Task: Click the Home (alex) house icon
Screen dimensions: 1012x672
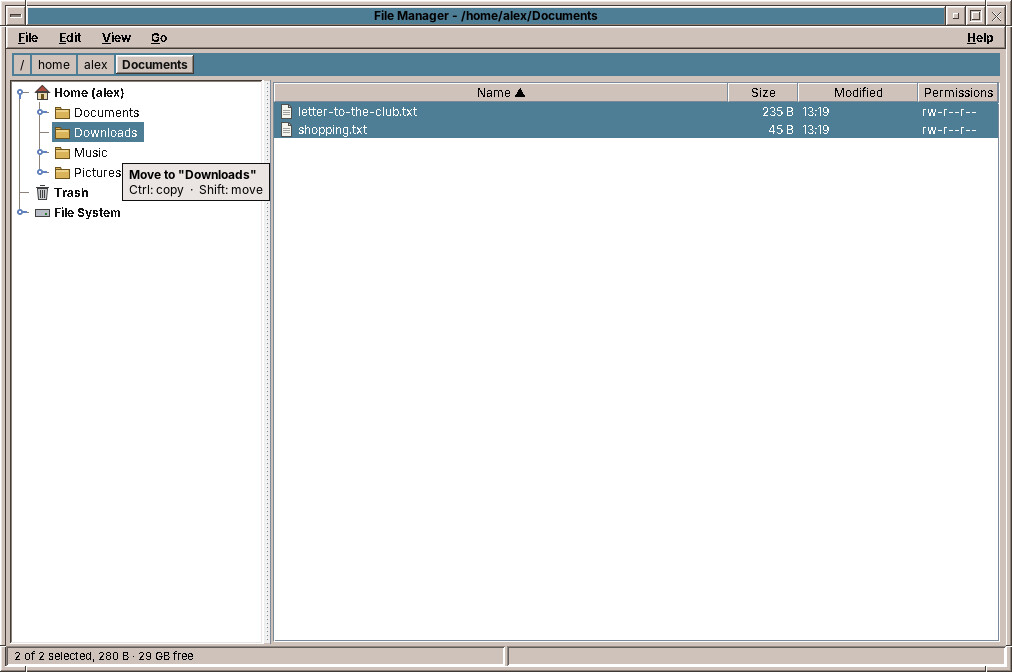Action: (x=43, y=92)
